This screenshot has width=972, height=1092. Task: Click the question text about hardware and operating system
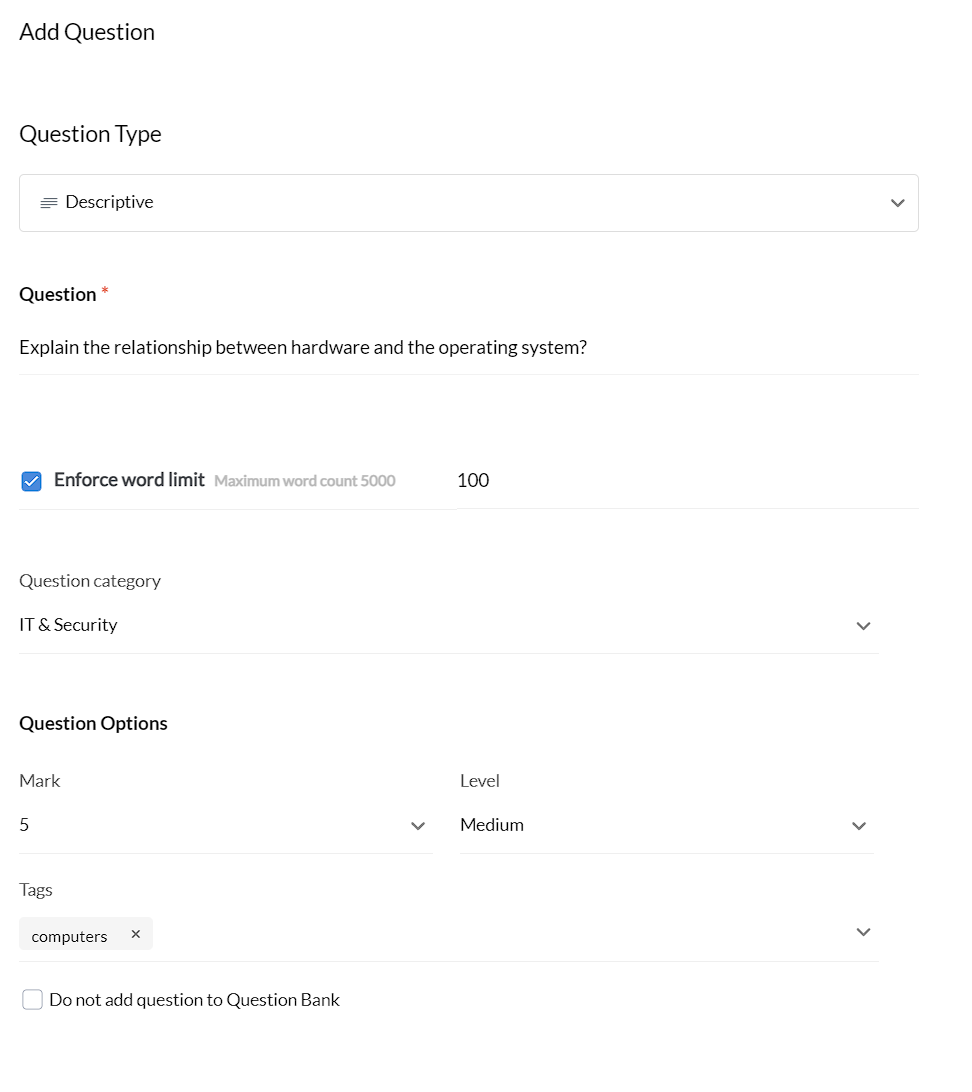pyautogui.click(x=303, y=348)
